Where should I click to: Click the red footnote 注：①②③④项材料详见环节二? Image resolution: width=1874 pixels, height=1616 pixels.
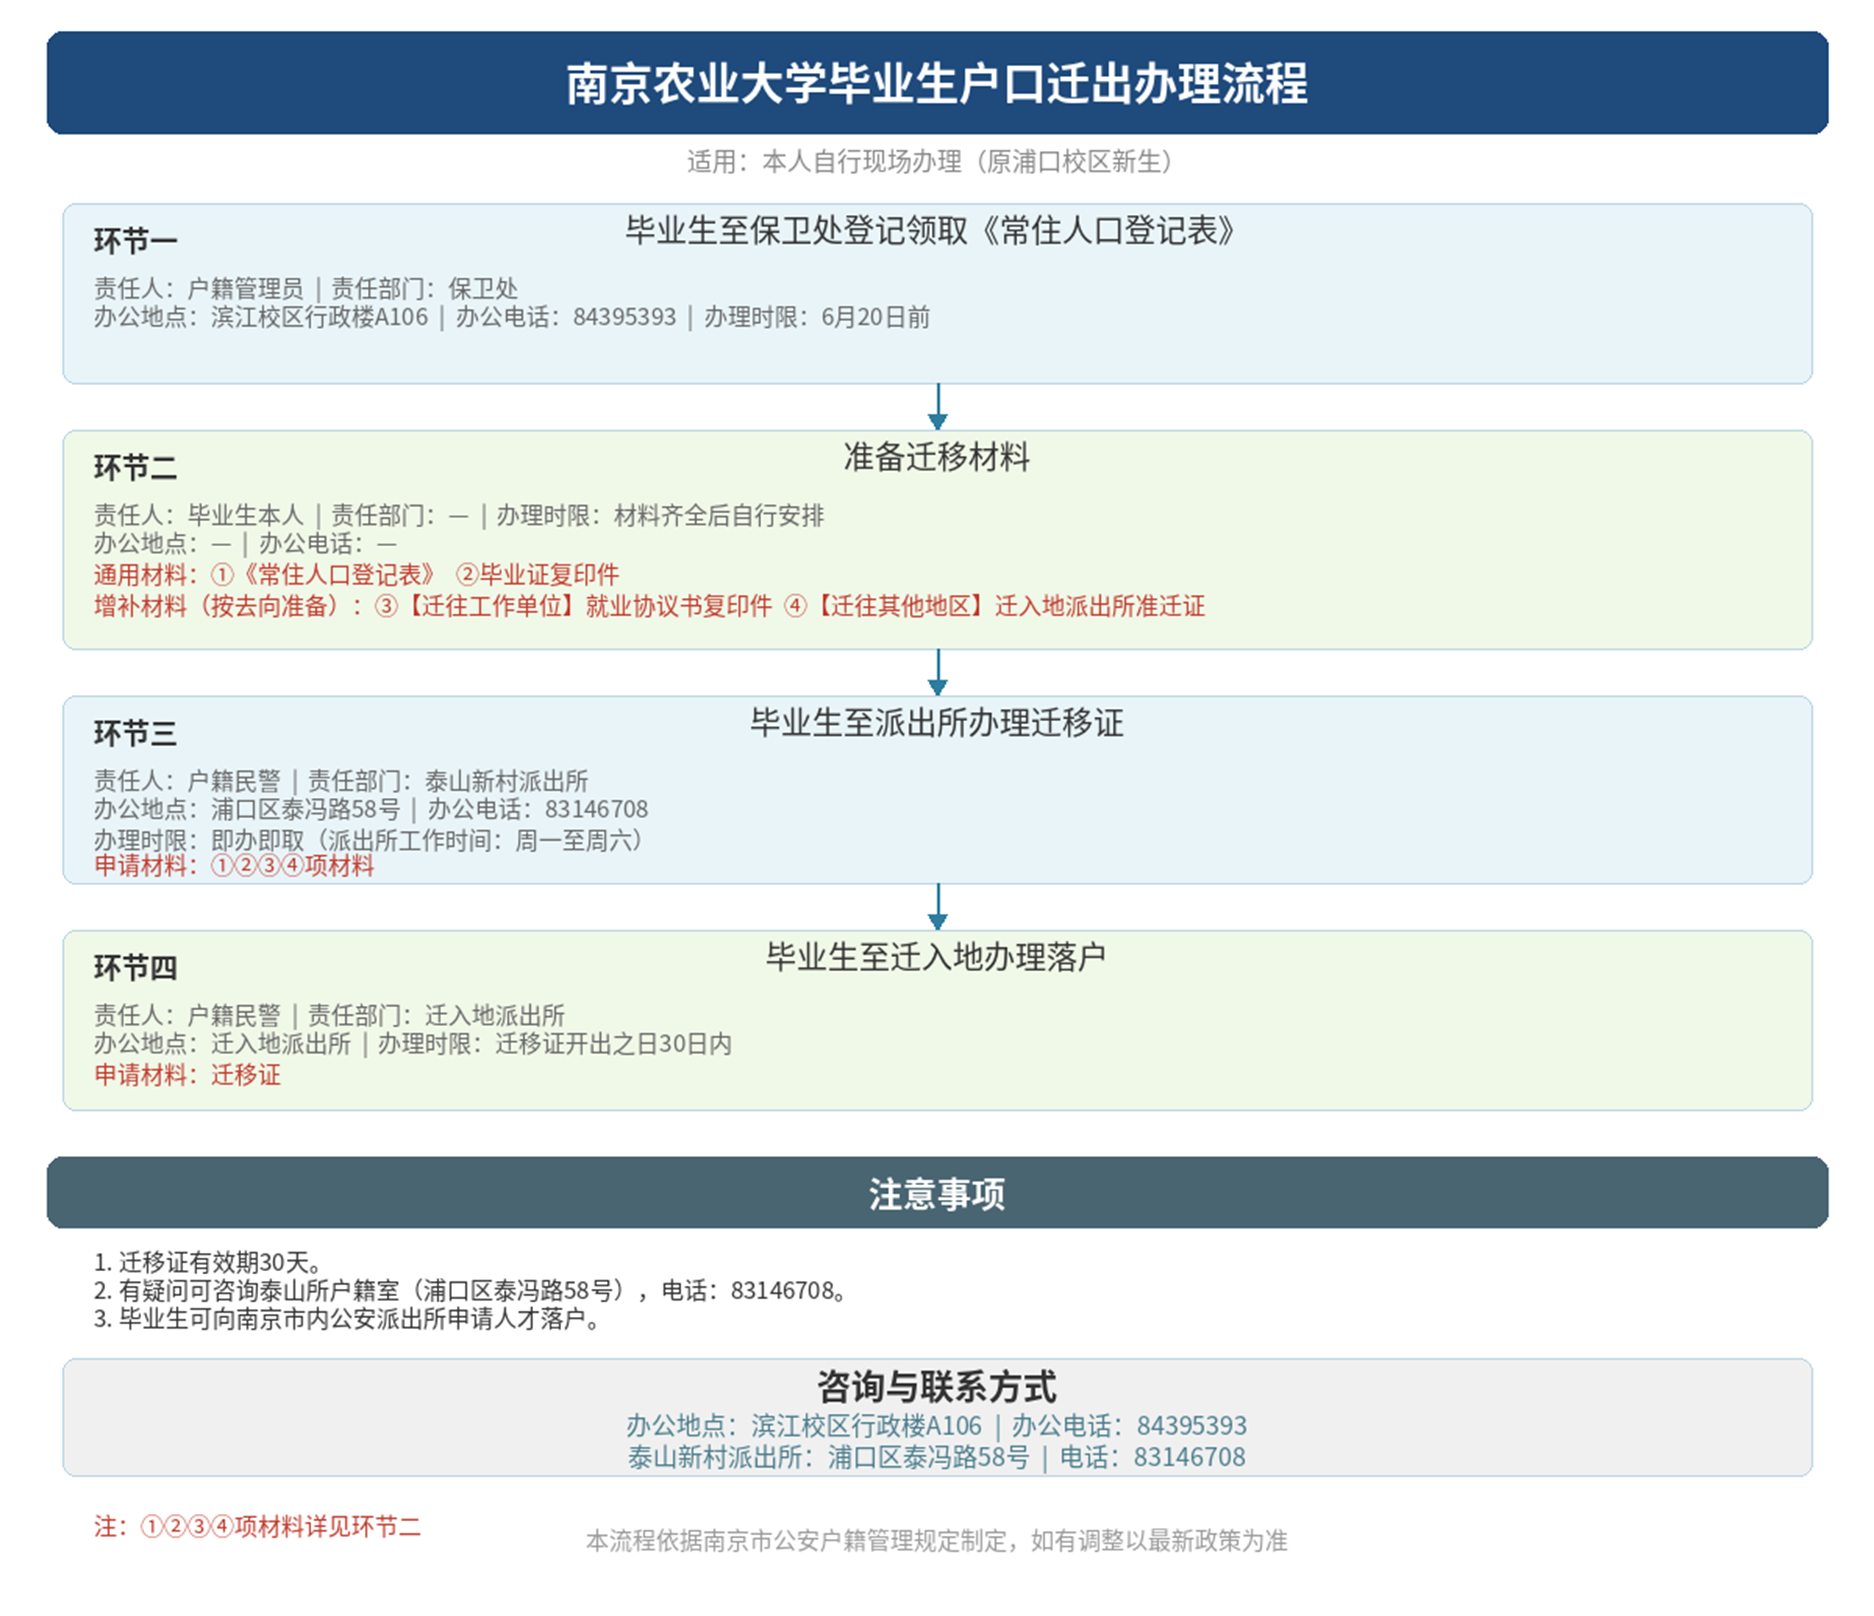[258, 1526]
